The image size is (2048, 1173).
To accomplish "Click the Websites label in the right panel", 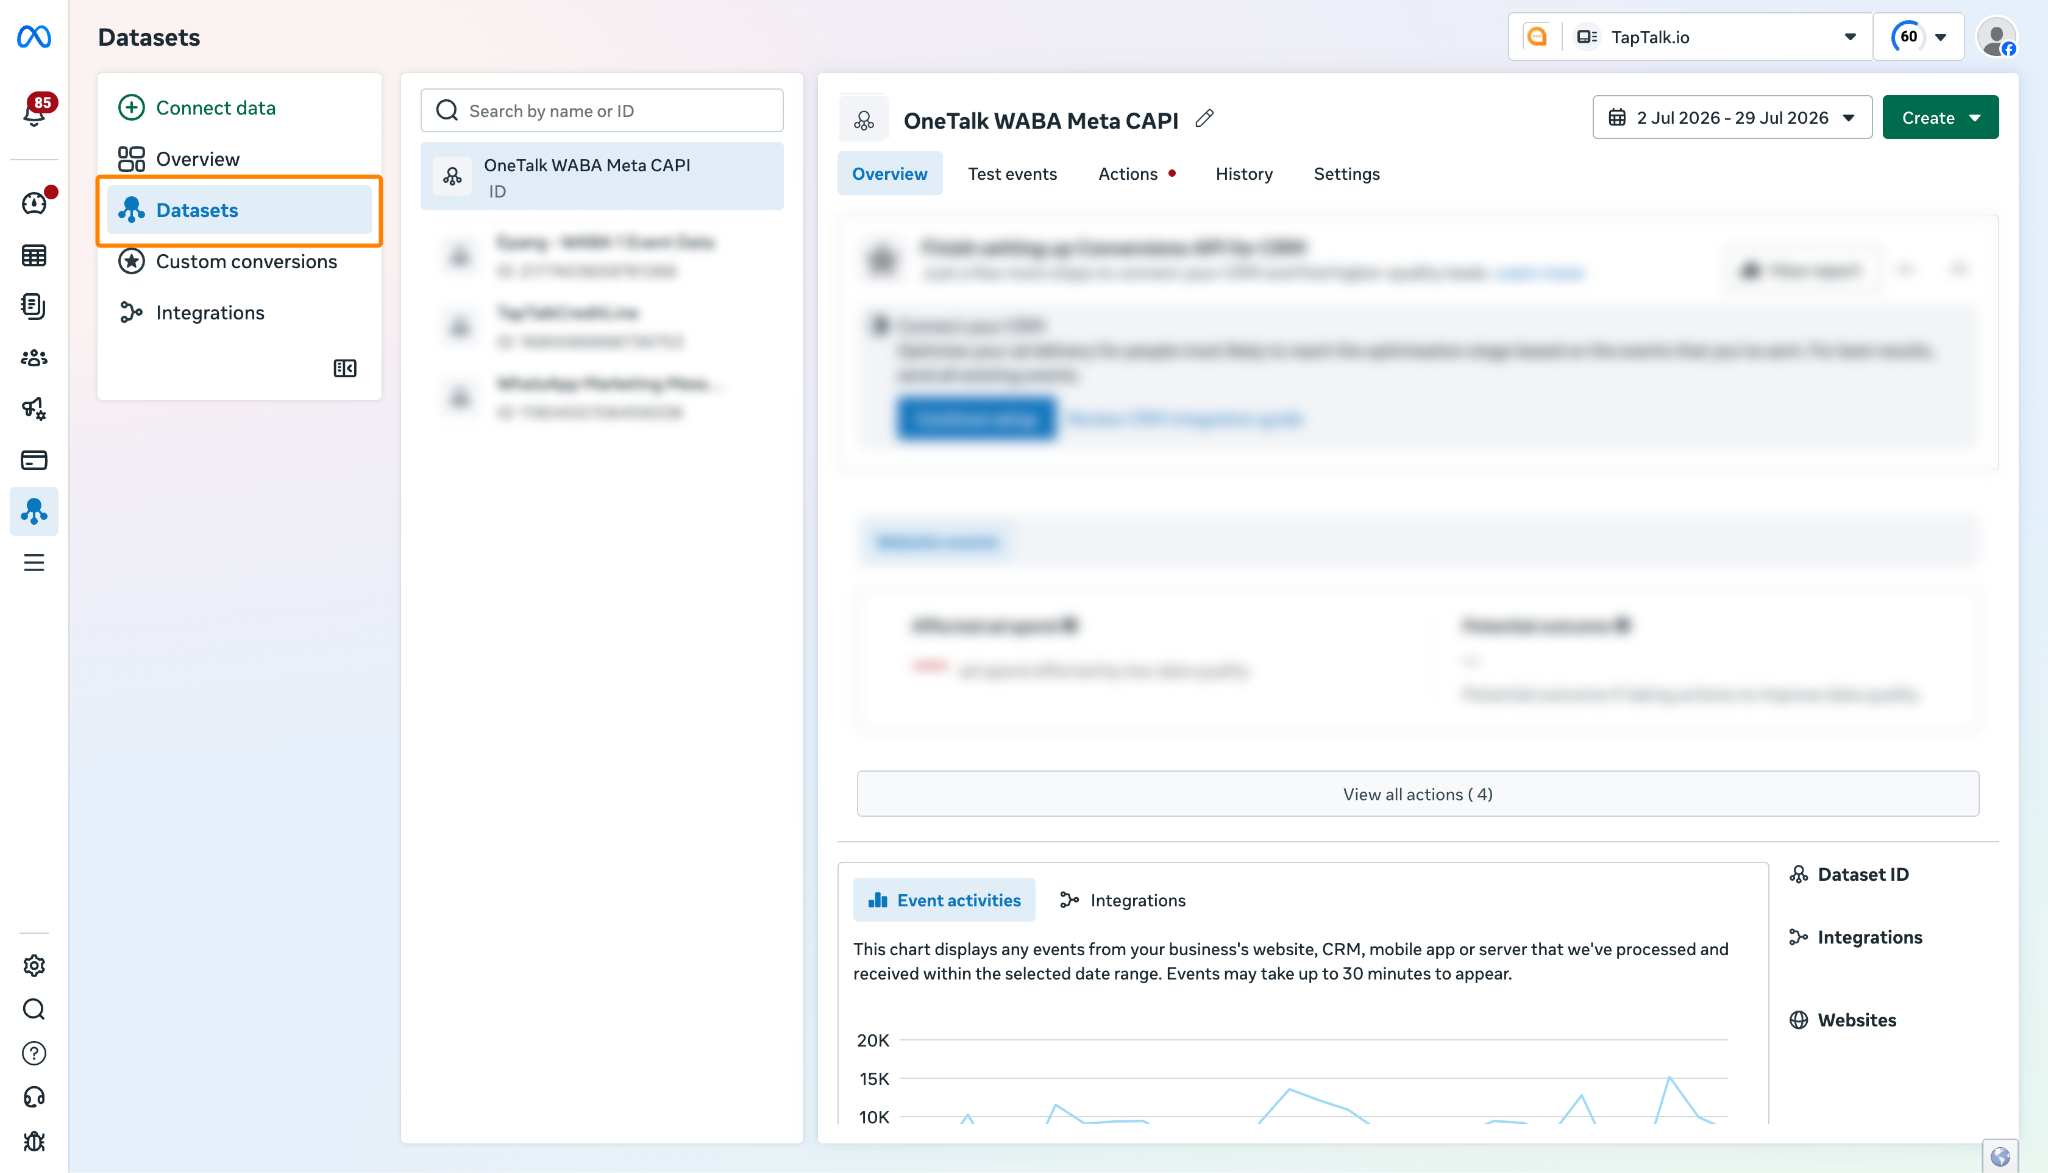I will (x=1857, y=1020).
